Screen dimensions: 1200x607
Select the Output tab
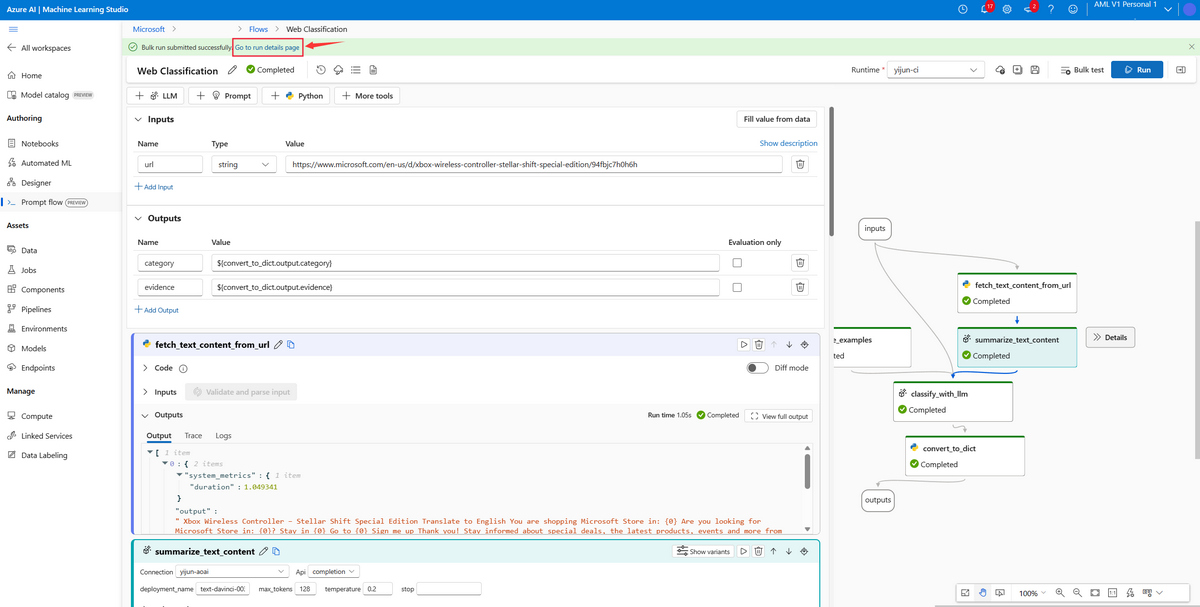point(159,436)
